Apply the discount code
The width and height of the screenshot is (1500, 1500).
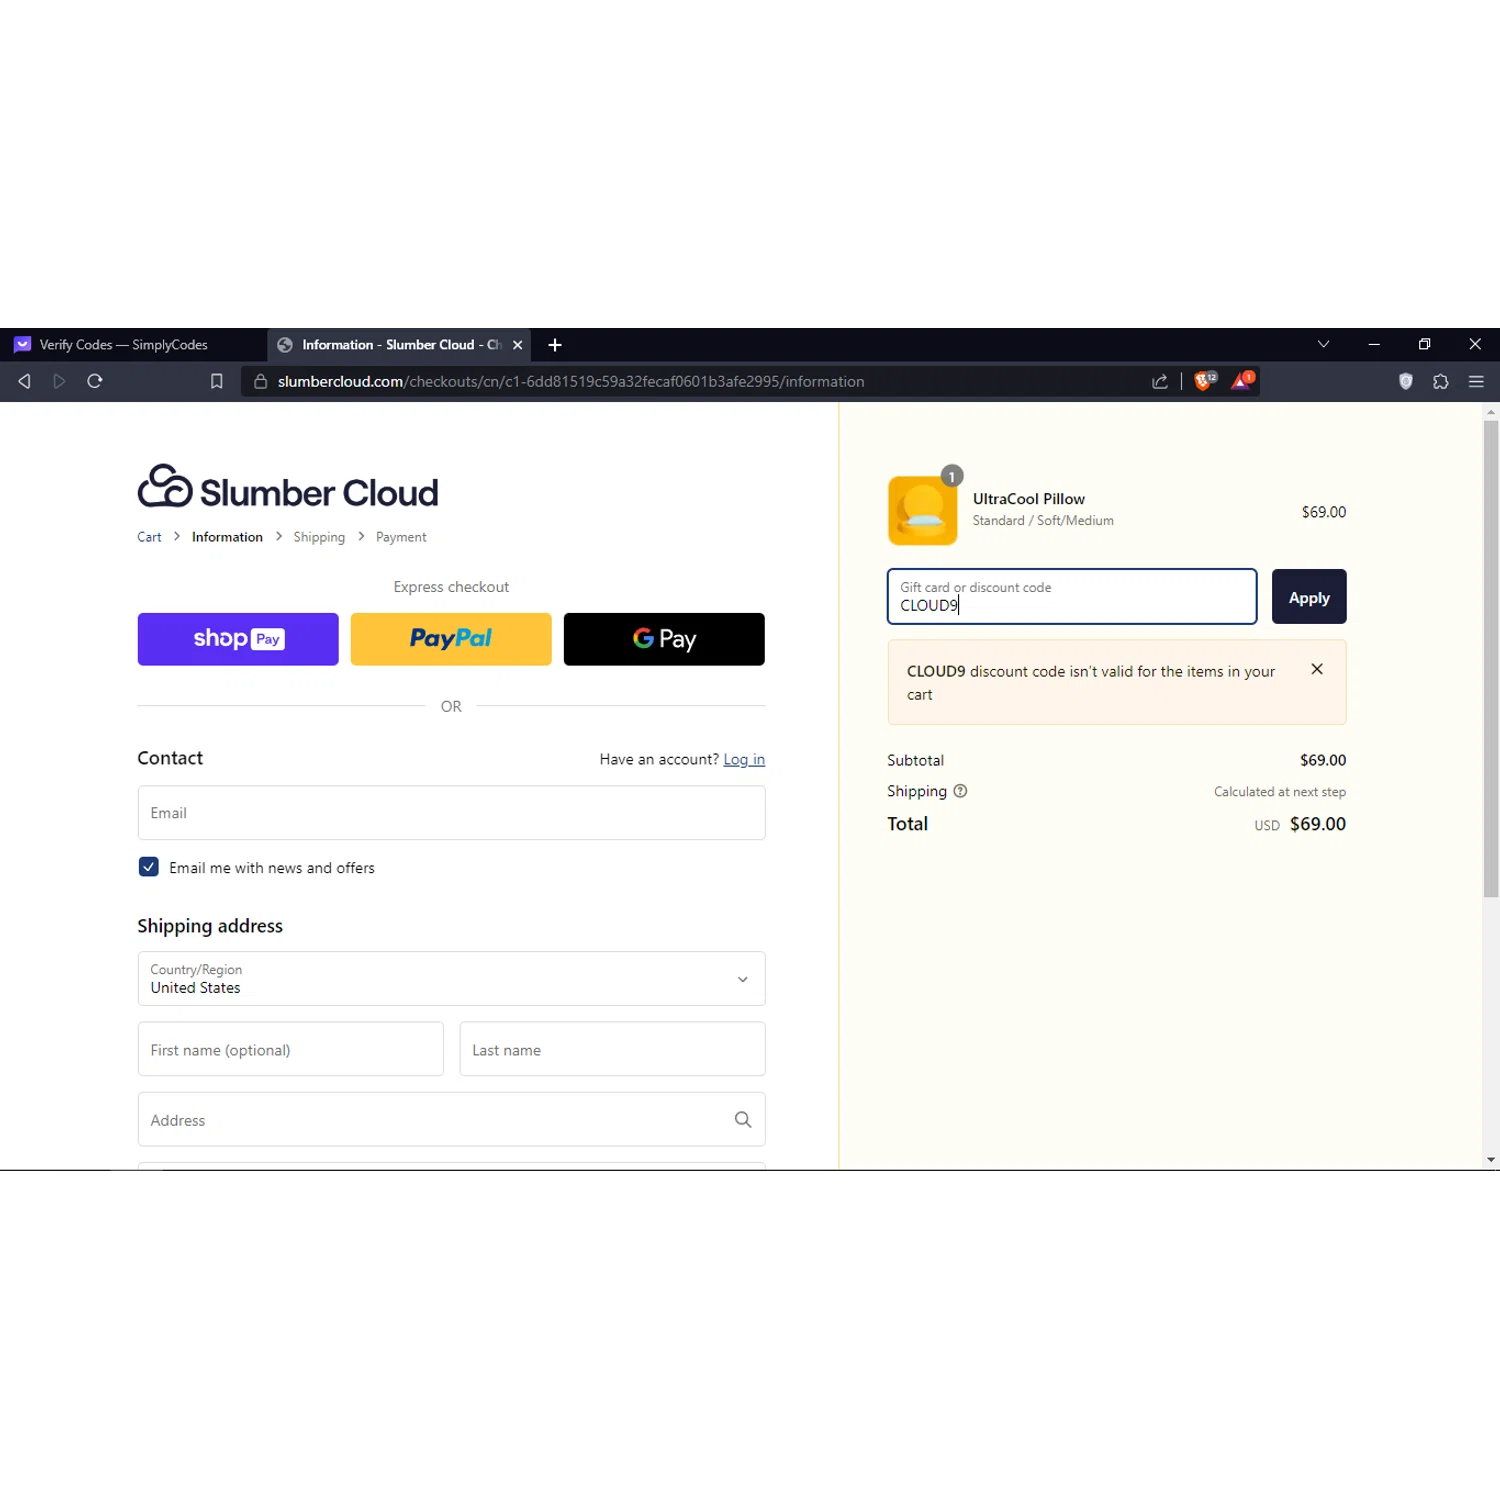[1309, 597]
